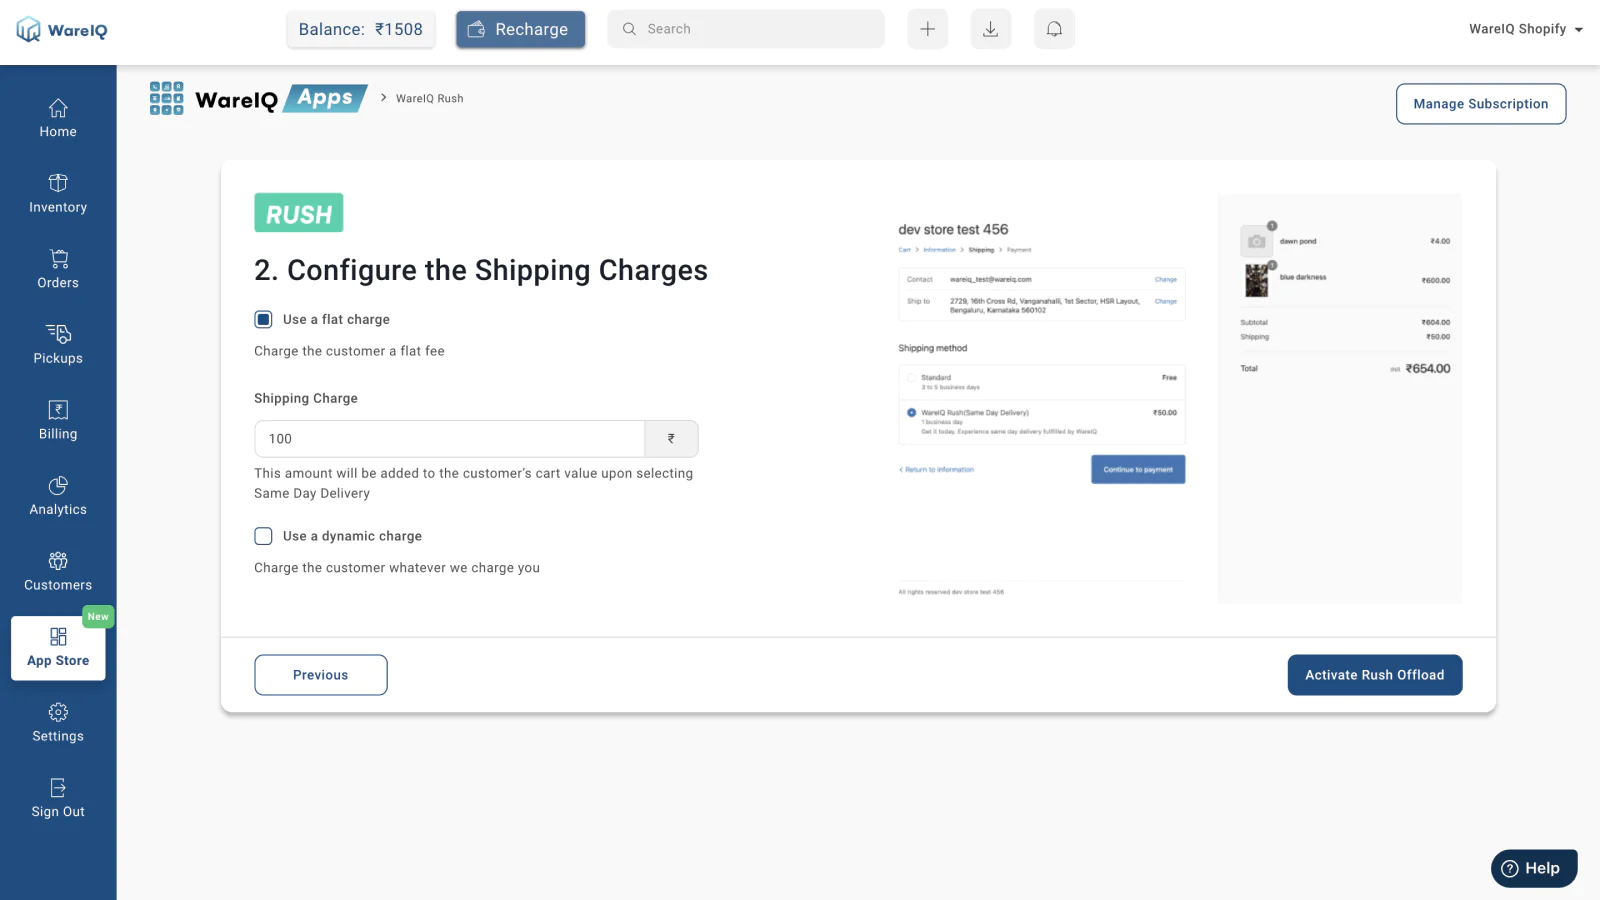Click Activate Rush Offload button

pyautogui.click(x=1375, y=675)
